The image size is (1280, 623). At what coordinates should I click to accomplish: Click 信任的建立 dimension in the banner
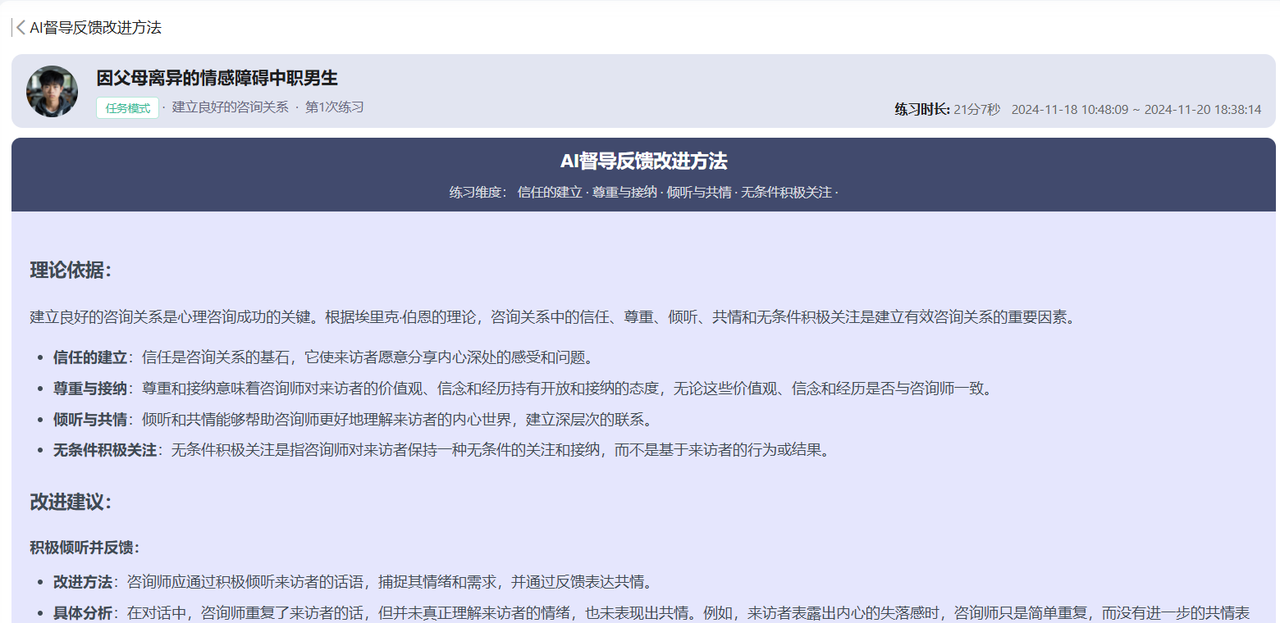tap(549, 192)
